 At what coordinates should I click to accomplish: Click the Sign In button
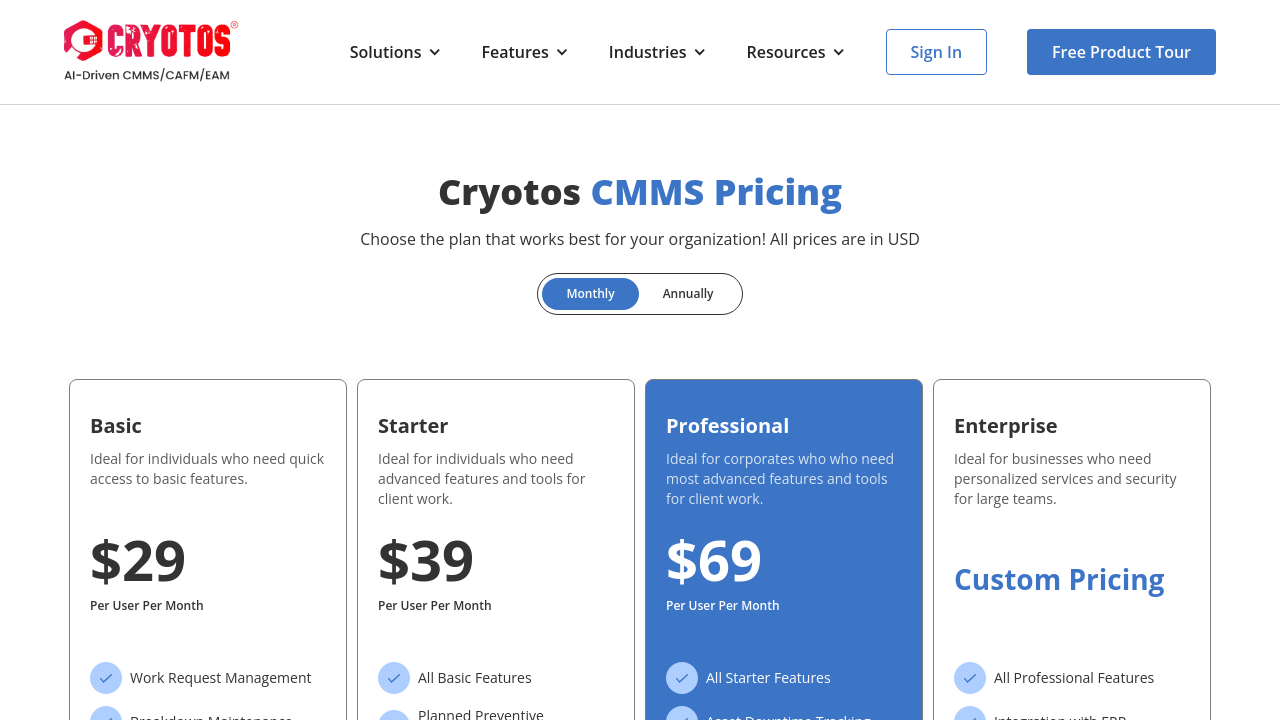936,52
